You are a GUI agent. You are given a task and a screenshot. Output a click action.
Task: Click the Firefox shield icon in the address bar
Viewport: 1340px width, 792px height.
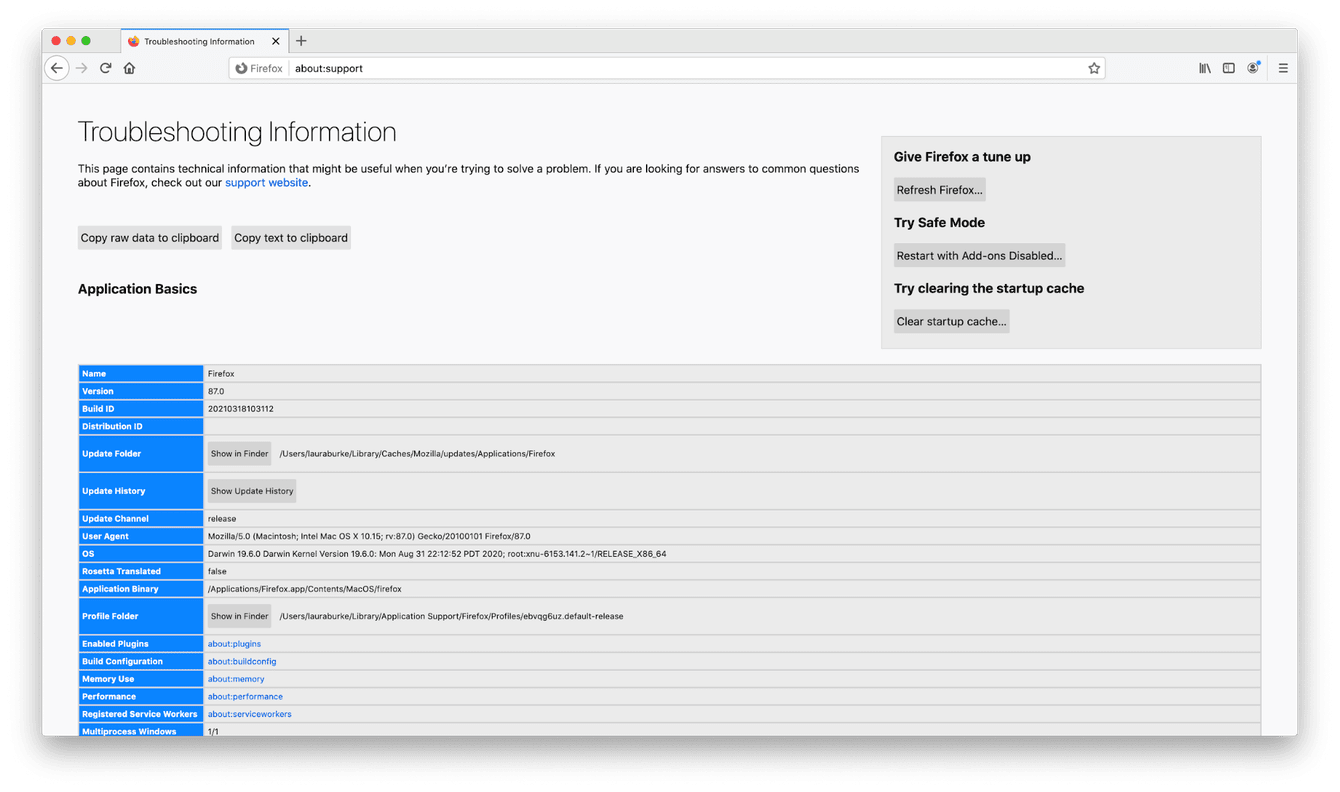pos(240,68)
